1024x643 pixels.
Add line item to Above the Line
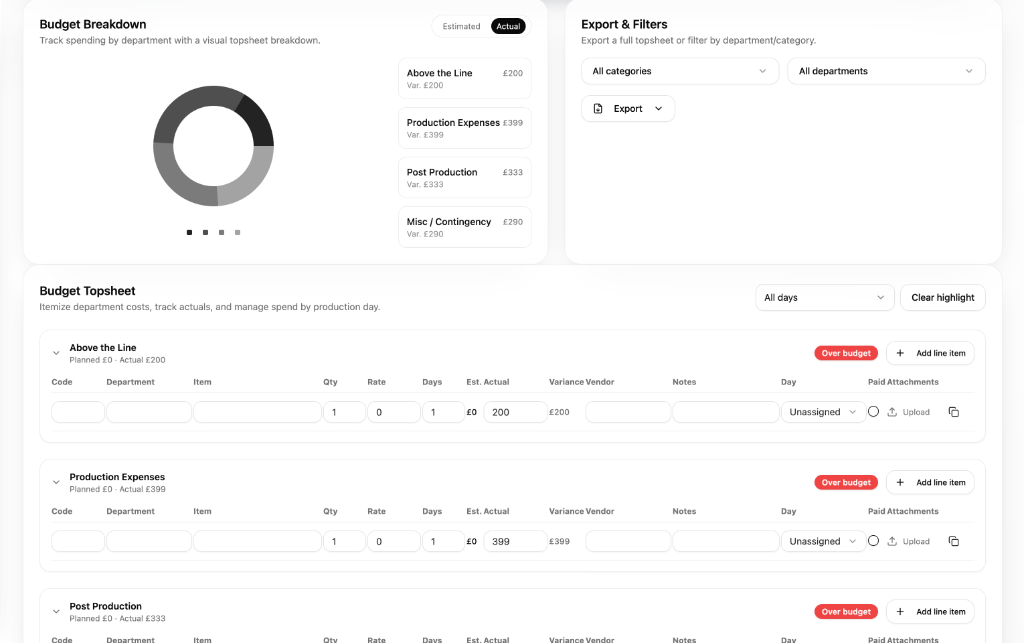[x=930, y=353]
